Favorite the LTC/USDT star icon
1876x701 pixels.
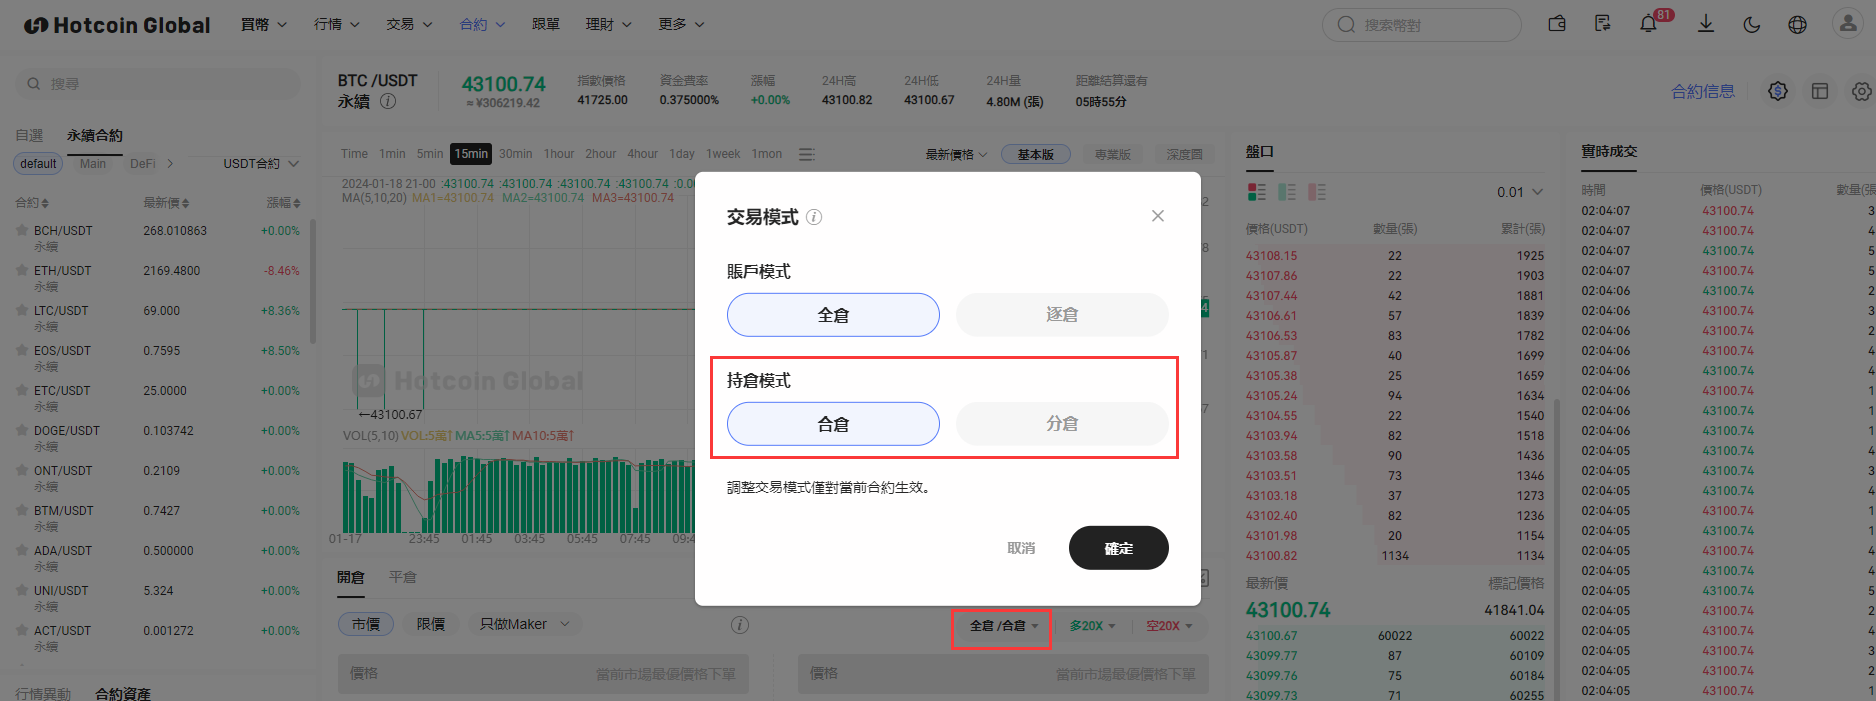(x=22, y=310)
